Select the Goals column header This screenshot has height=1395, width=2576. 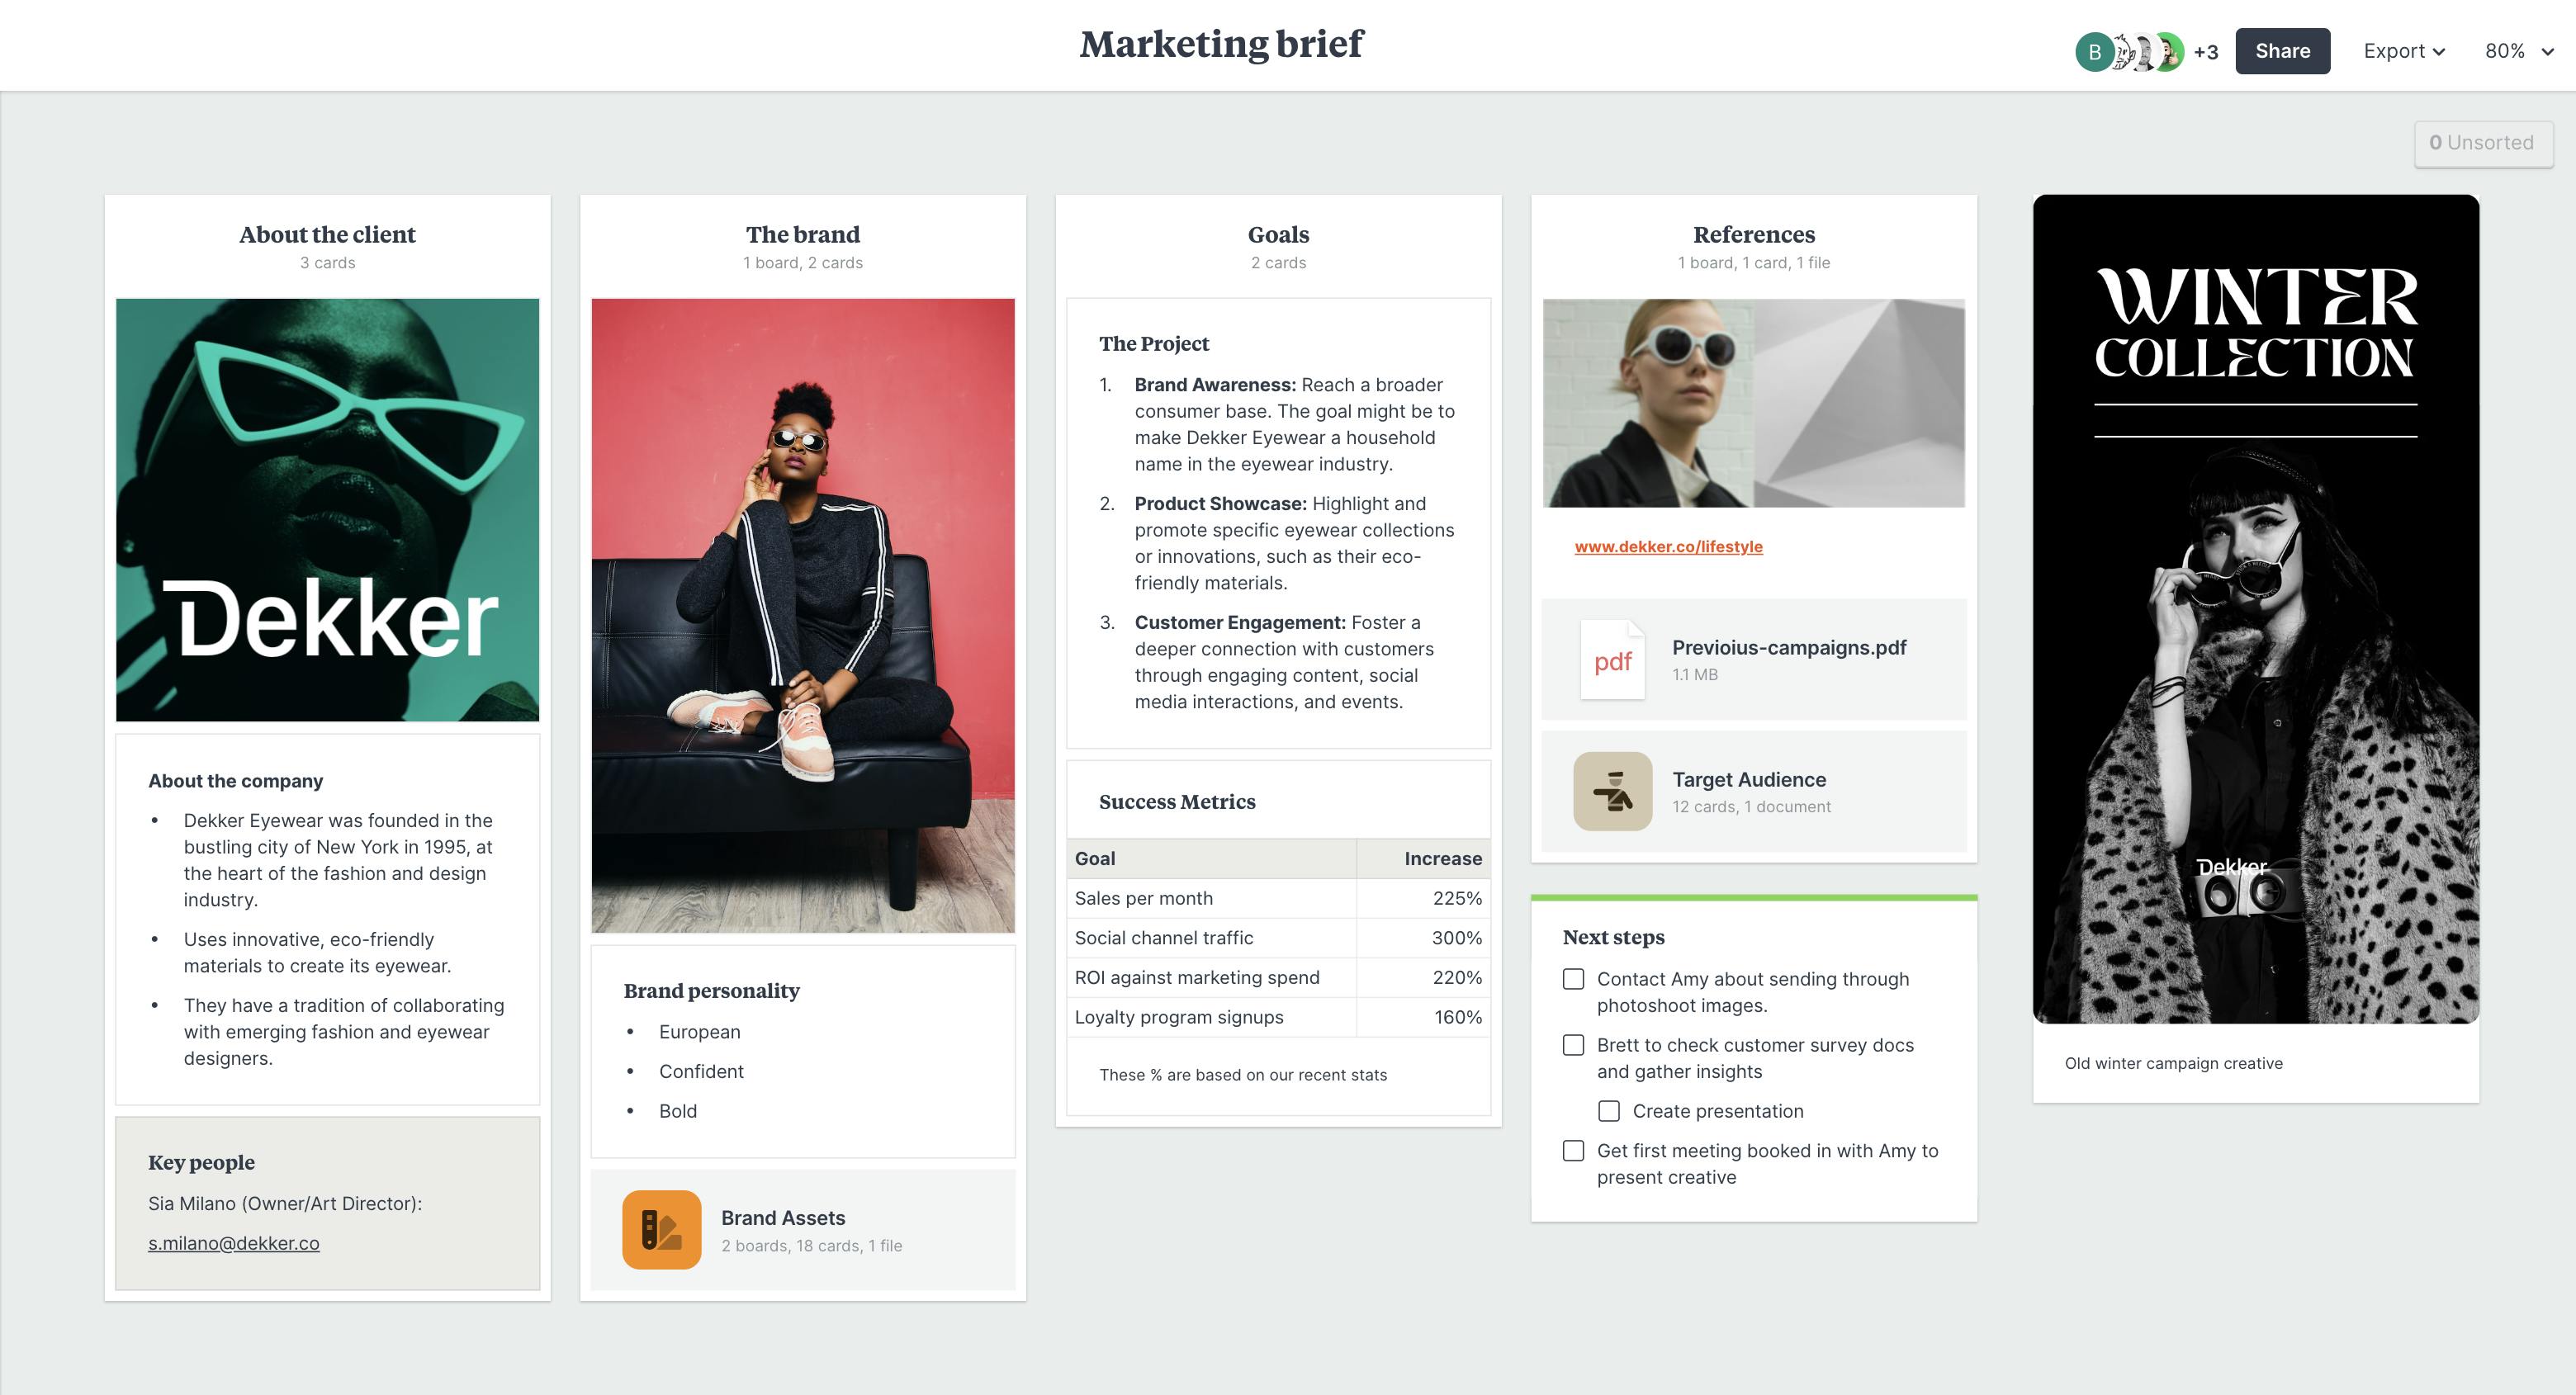pyautogui.click(x=1278, y=234)
